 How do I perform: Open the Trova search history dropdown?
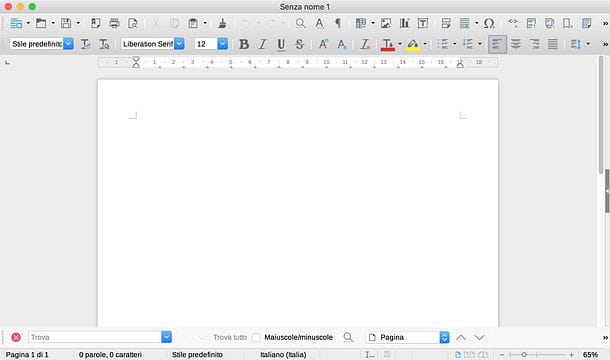(167, 337)
